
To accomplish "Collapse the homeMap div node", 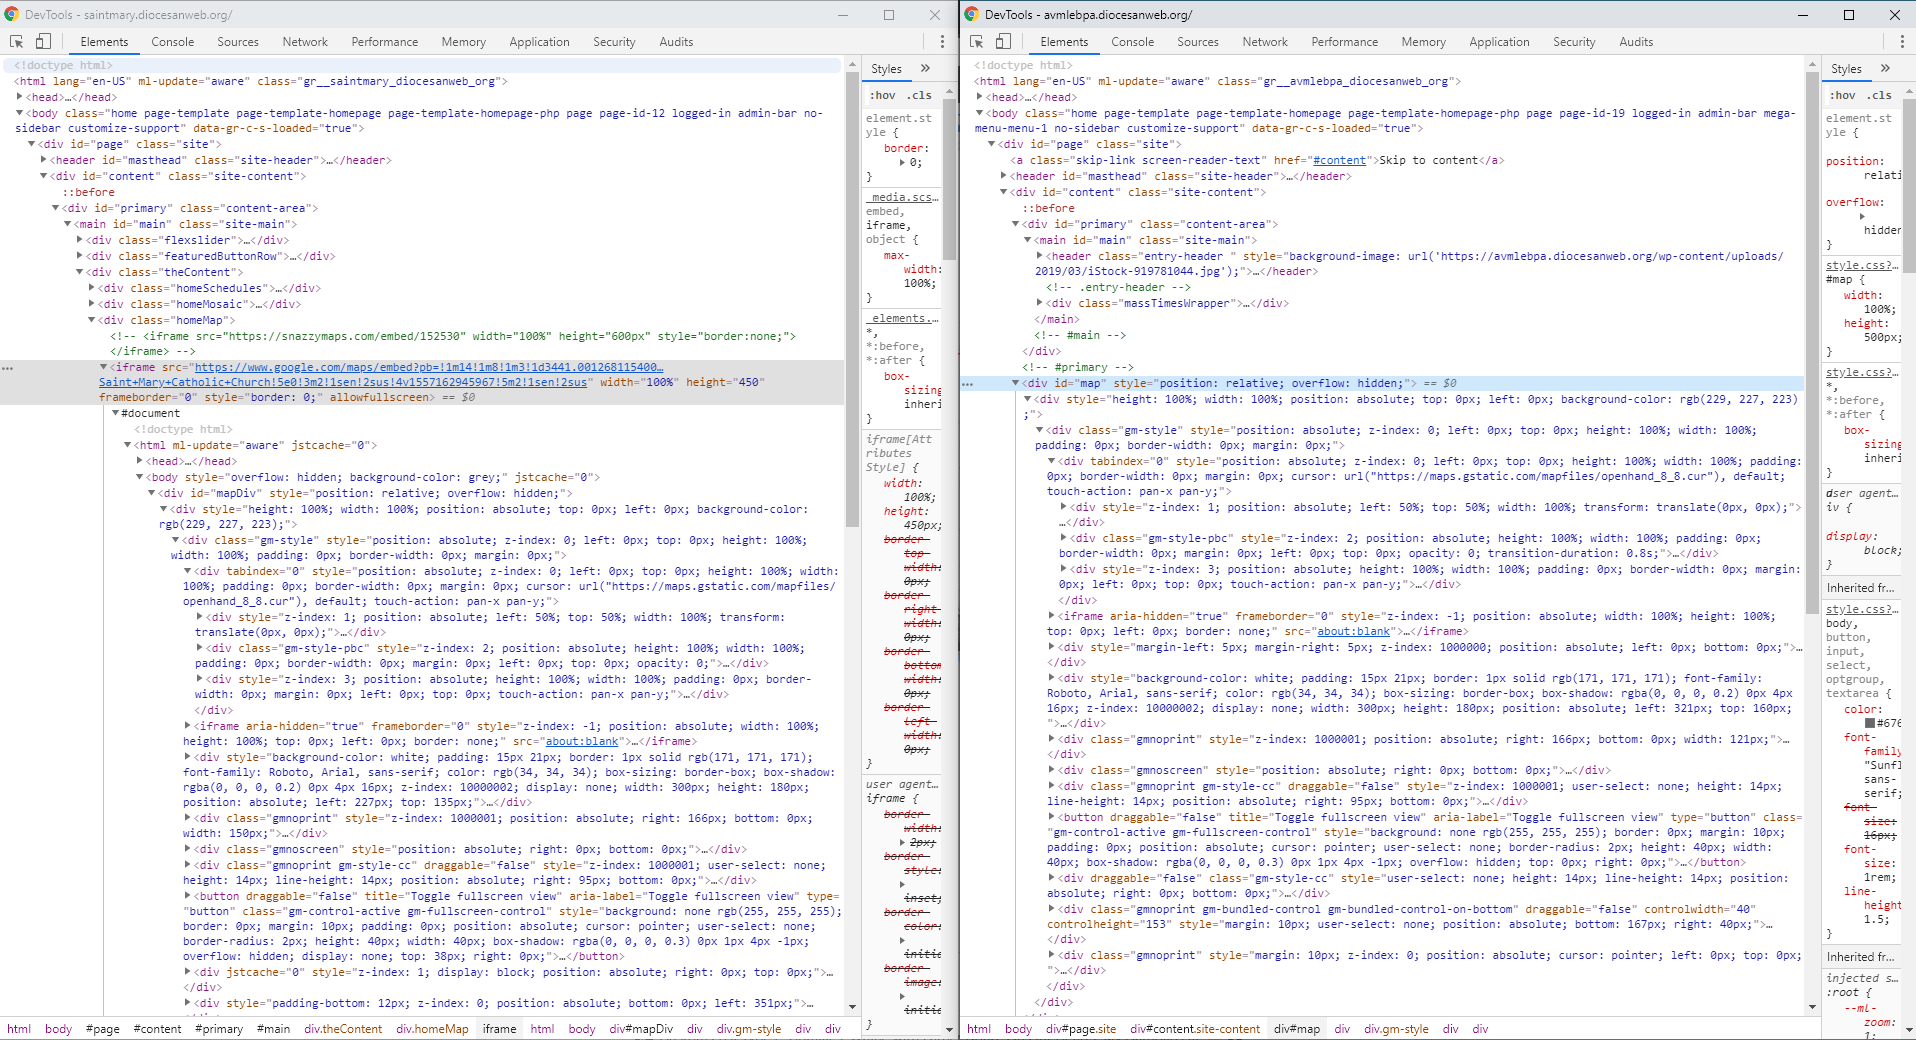I will point(92,320).
